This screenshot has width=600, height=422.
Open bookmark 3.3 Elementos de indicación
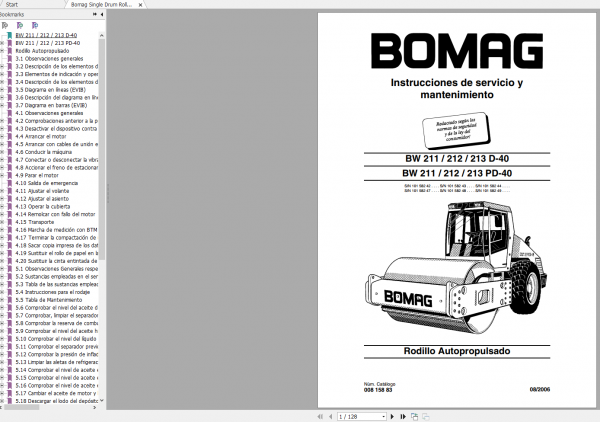click(57, 74)
